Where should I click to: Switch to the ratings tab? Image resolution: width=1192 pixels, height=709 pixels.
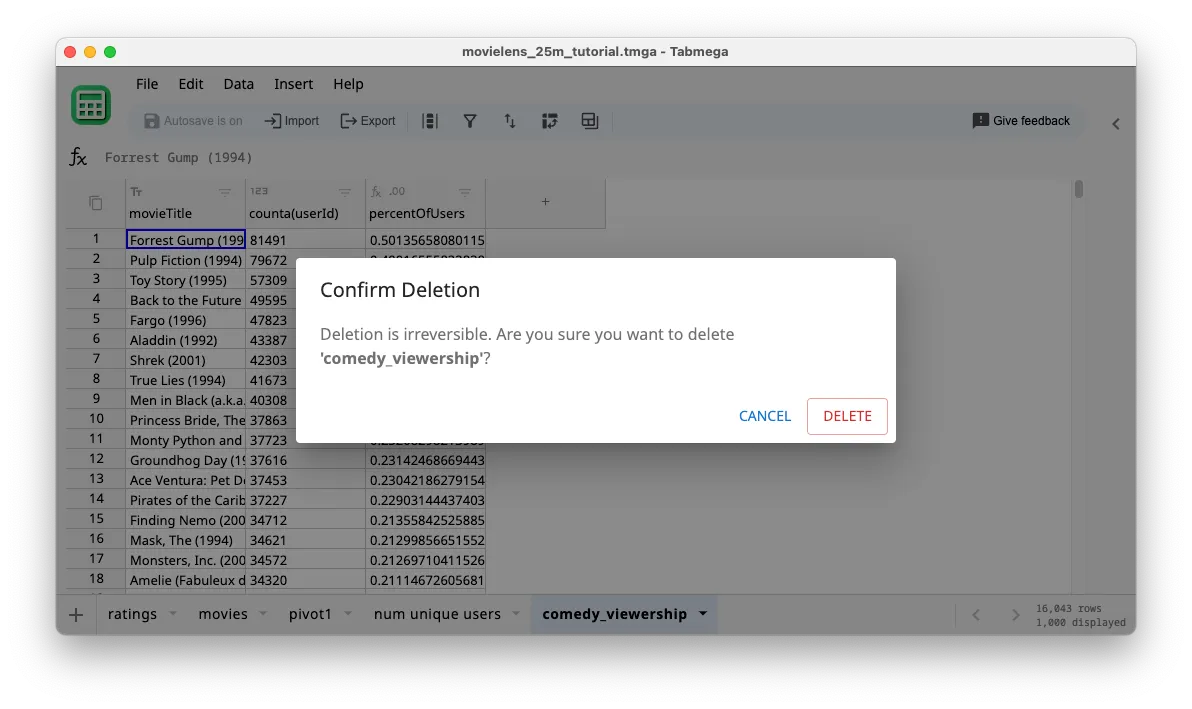[x=131, y=613]
